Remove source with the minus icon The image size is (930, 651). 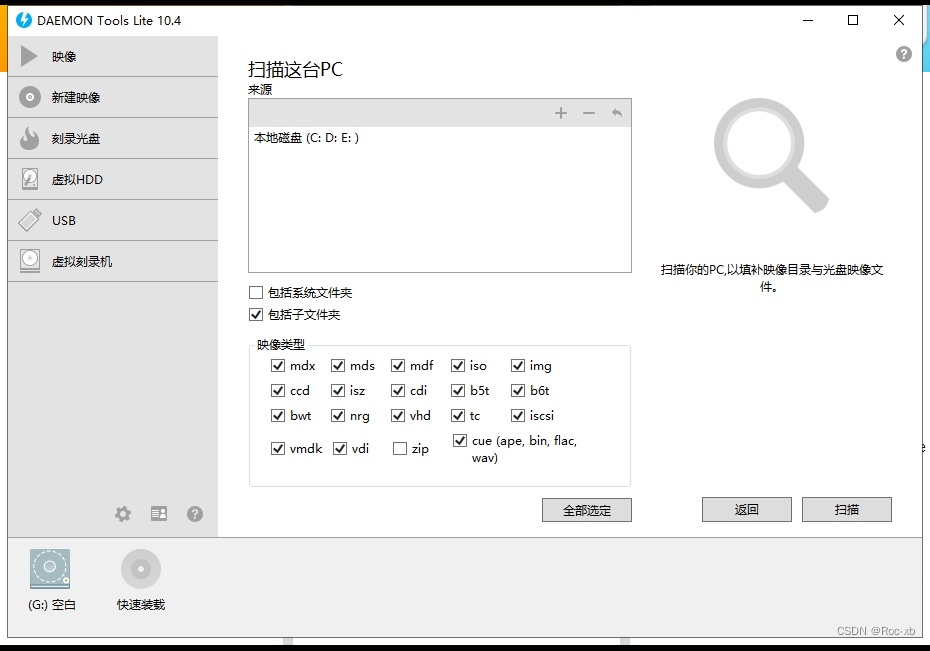point(588,113)
